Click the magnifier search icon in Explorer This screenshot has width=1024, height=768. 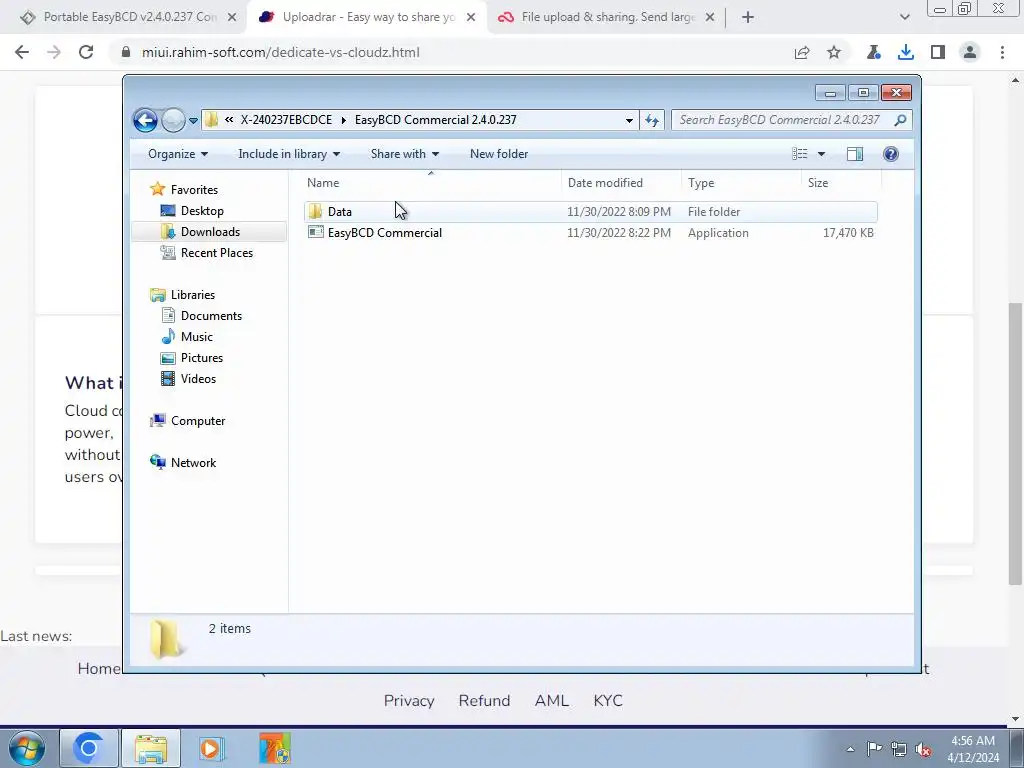click(901, 120)
